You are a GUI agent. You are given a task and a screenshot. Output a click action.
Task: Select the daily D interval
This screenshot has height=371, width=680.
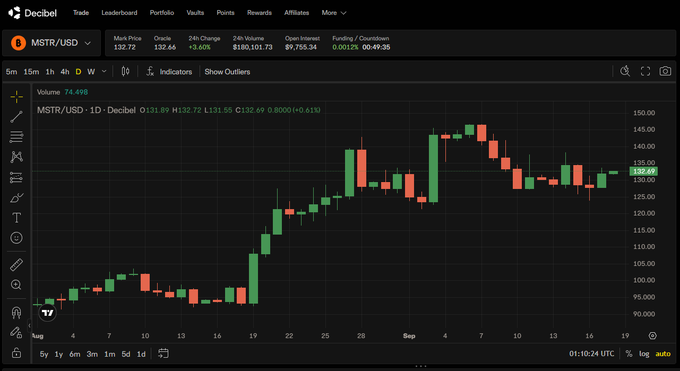78,72
